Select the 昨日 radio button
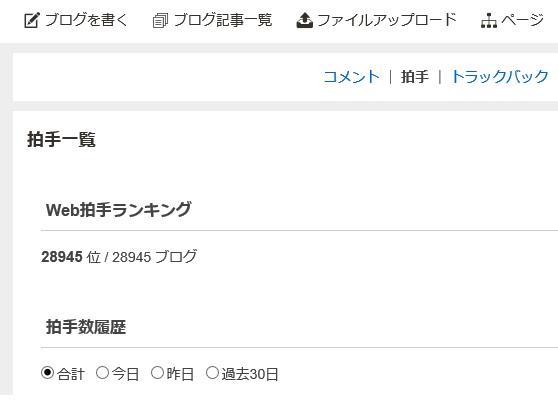The height and width of the screenshot is (414, 558). (x=157, y=373)
